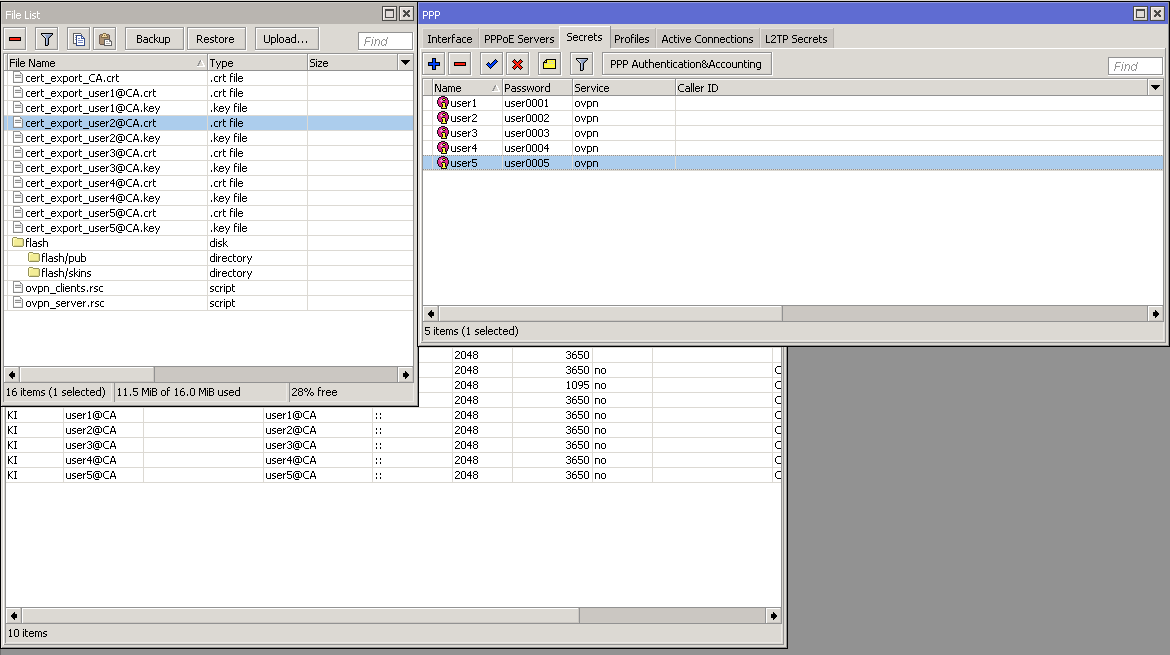Open the column chooser dropdown in PPP Secrets
1170x655 pixels.
coord(1156,88)
